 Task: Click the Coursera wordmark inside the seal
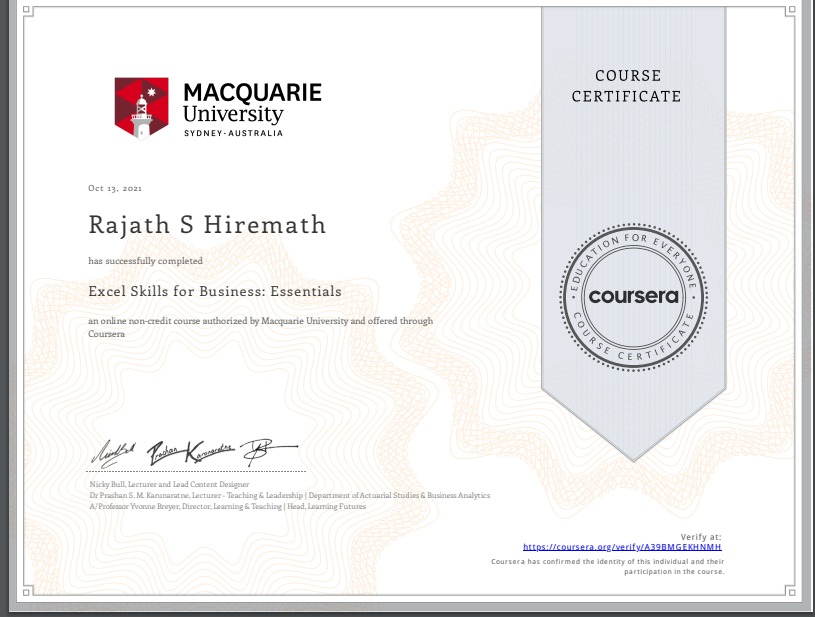click(633, 296)
